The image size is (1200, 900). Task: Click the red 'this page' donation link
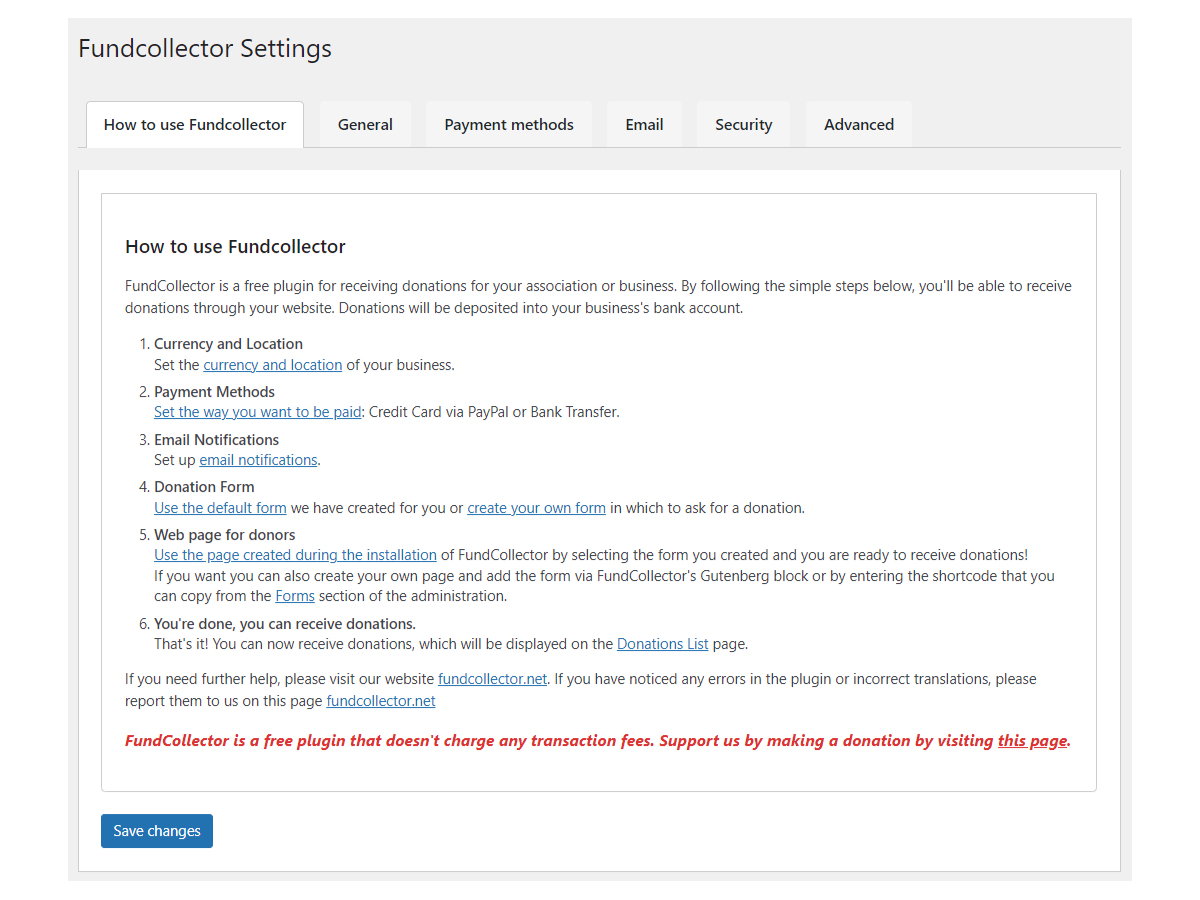[x=1031, y=741]
